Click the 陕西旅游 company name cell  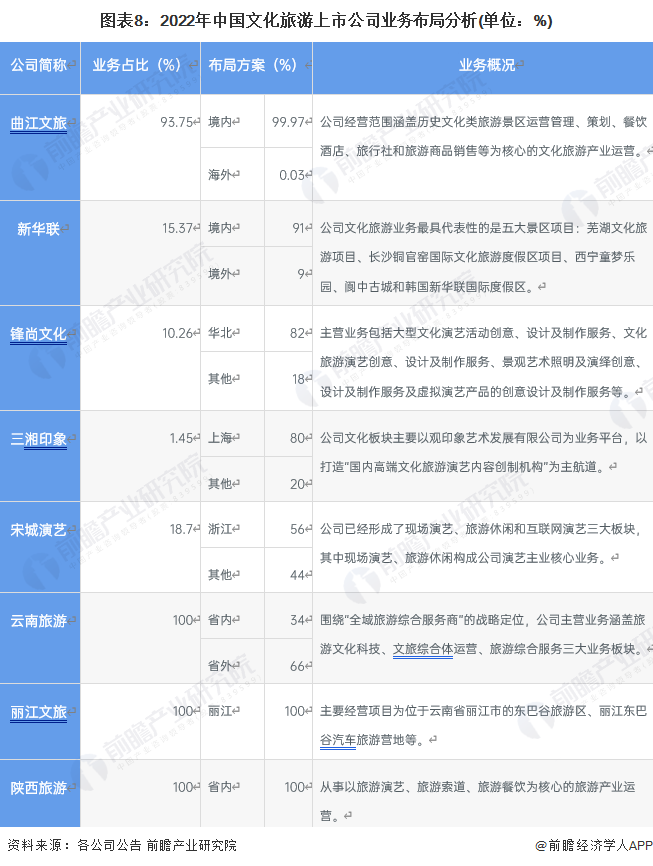[40, 793]
